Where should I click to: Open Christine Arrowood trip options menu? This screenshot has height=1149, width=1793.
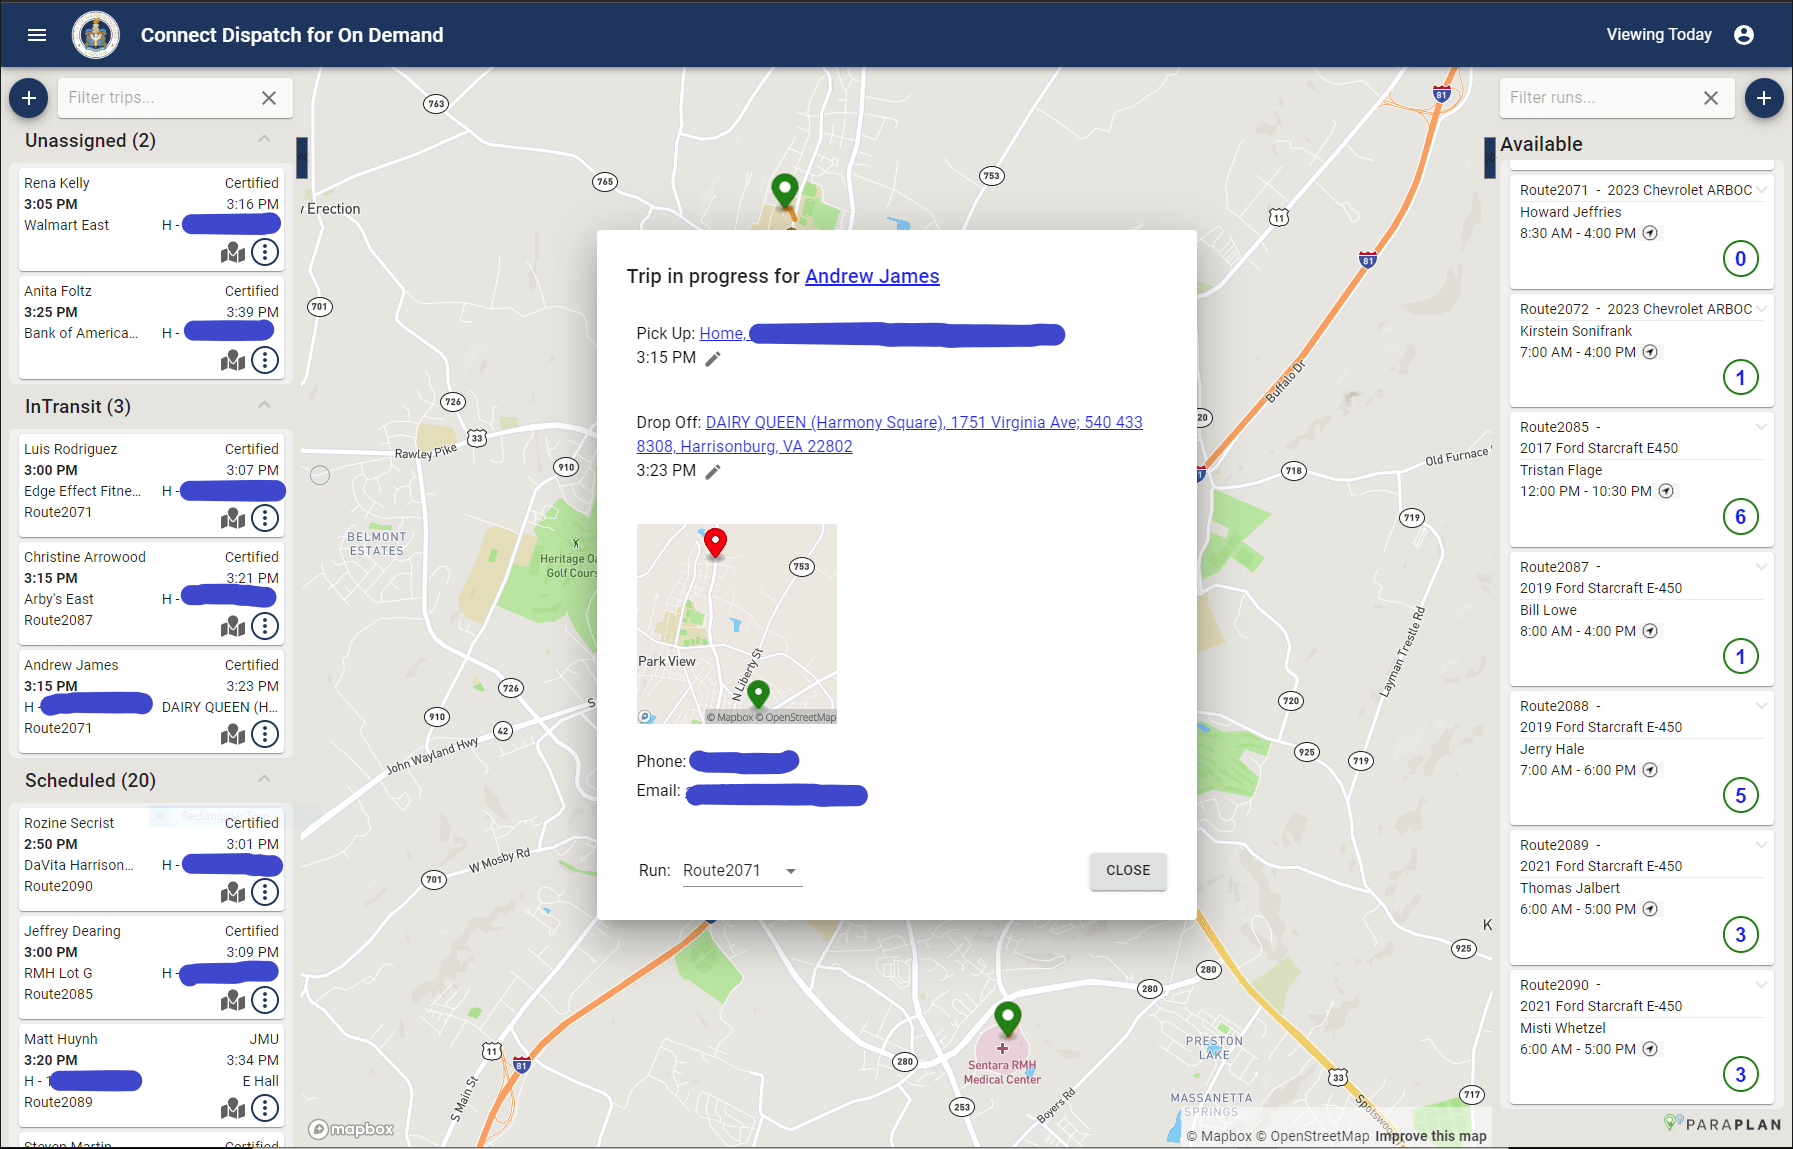[x=265, y=626]
